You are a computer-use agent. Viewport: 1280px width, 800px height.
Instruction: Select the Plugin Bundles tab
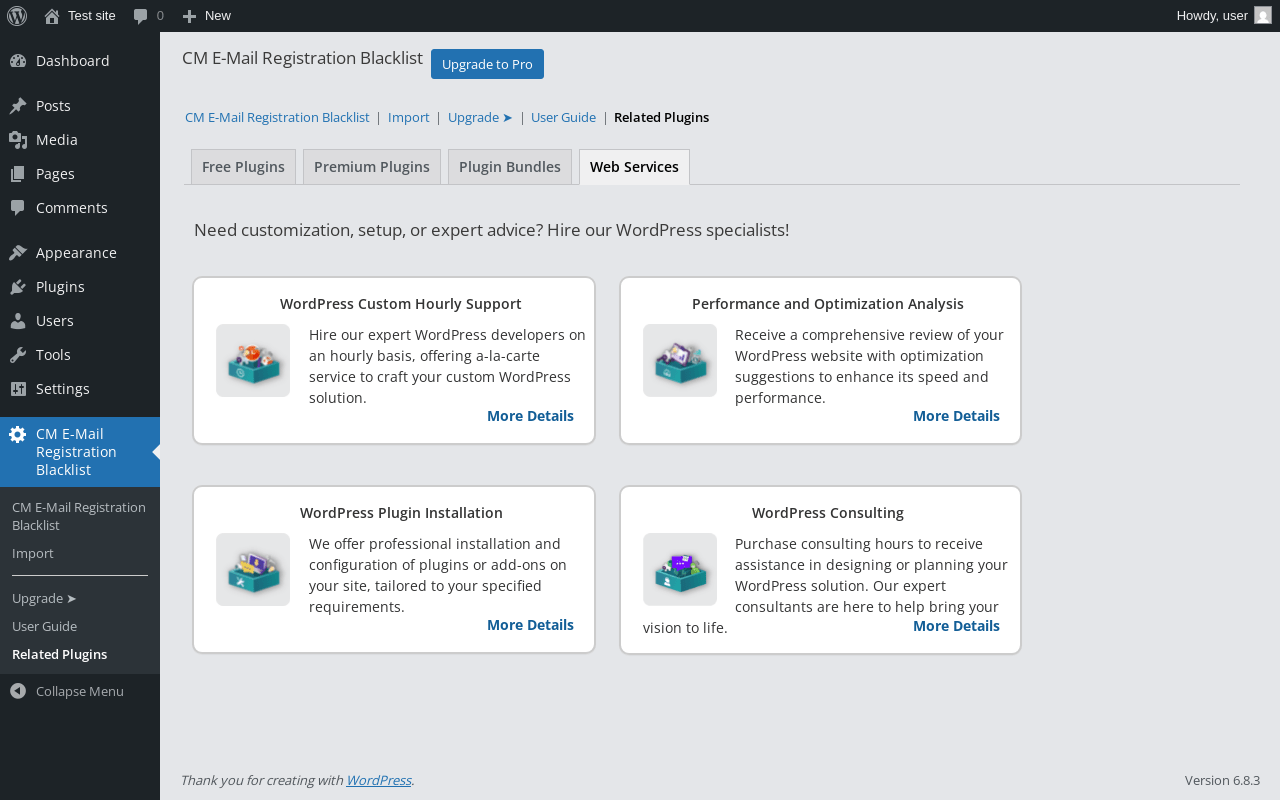pos(510,167)
